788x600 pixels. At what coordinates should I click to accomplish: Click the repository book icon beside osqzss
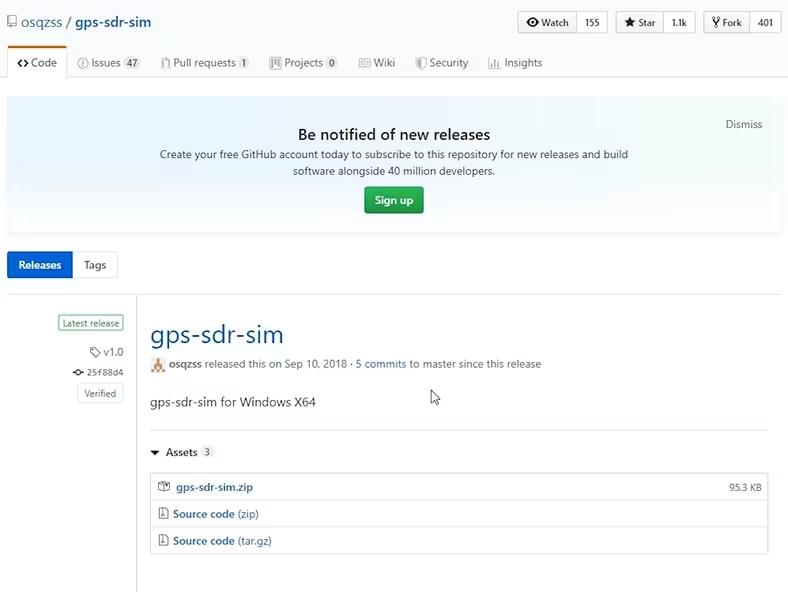12,22
